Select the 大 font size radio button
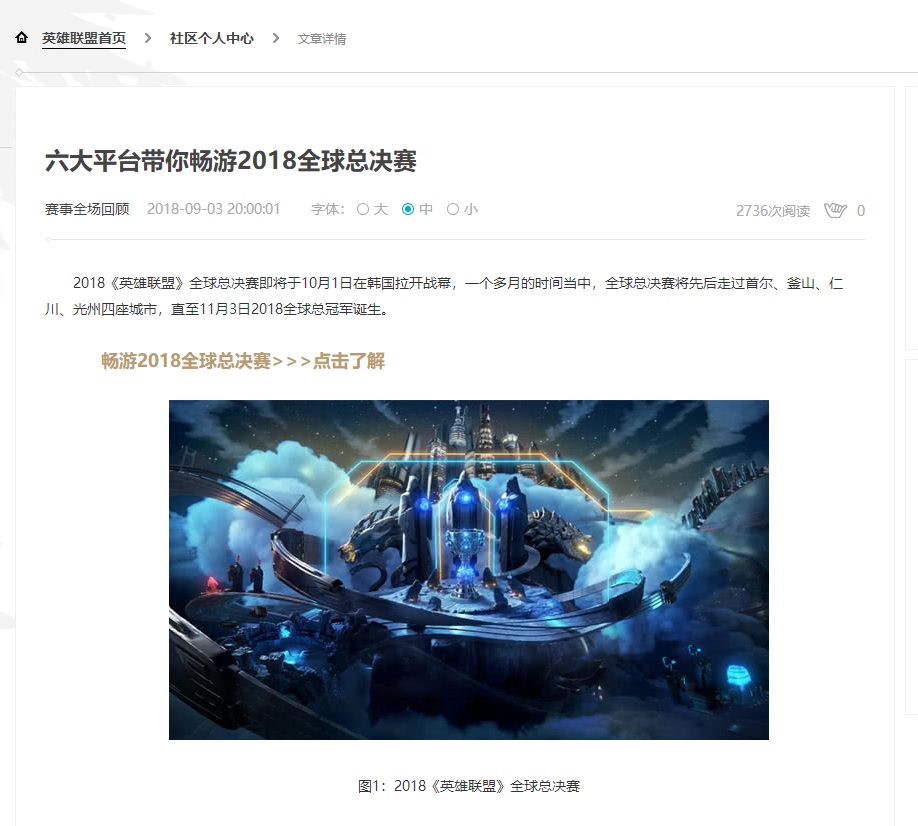The width and height of the screenshot is (918, 826). pyautogui.click(x=363, y=209)
